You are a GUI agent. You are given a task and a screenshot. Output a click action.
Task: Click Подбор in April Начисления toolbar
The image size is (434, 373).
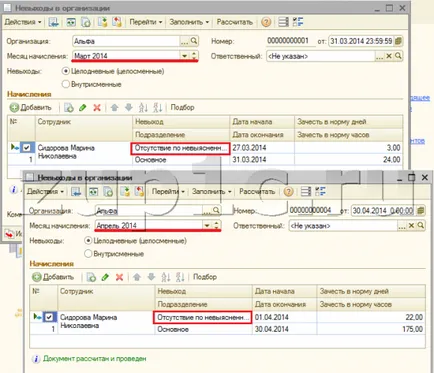205,277
